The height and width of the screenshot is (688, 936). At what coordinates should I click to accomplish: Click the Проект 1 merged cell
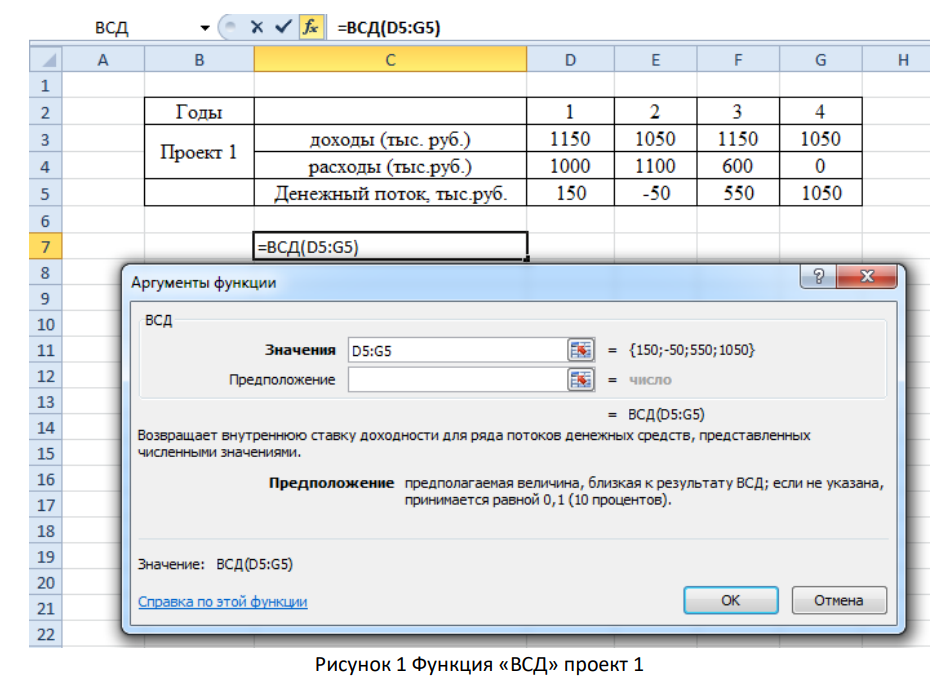[199, 152]
